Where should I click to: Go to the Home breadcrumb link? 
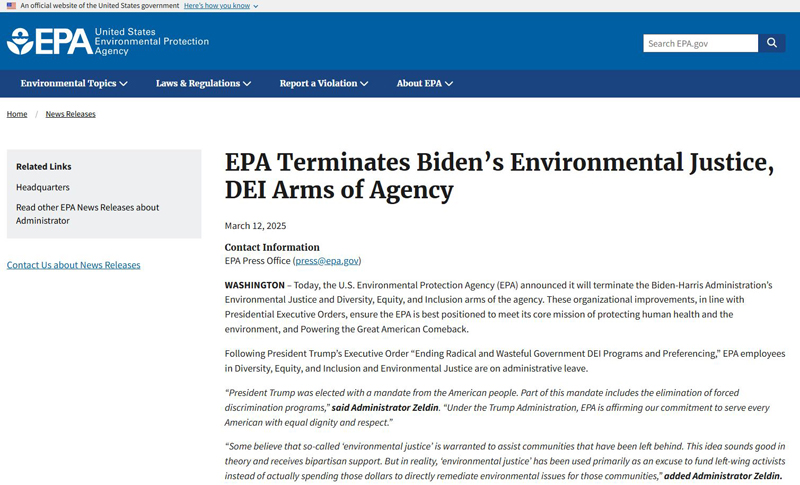tap(17, 114)
